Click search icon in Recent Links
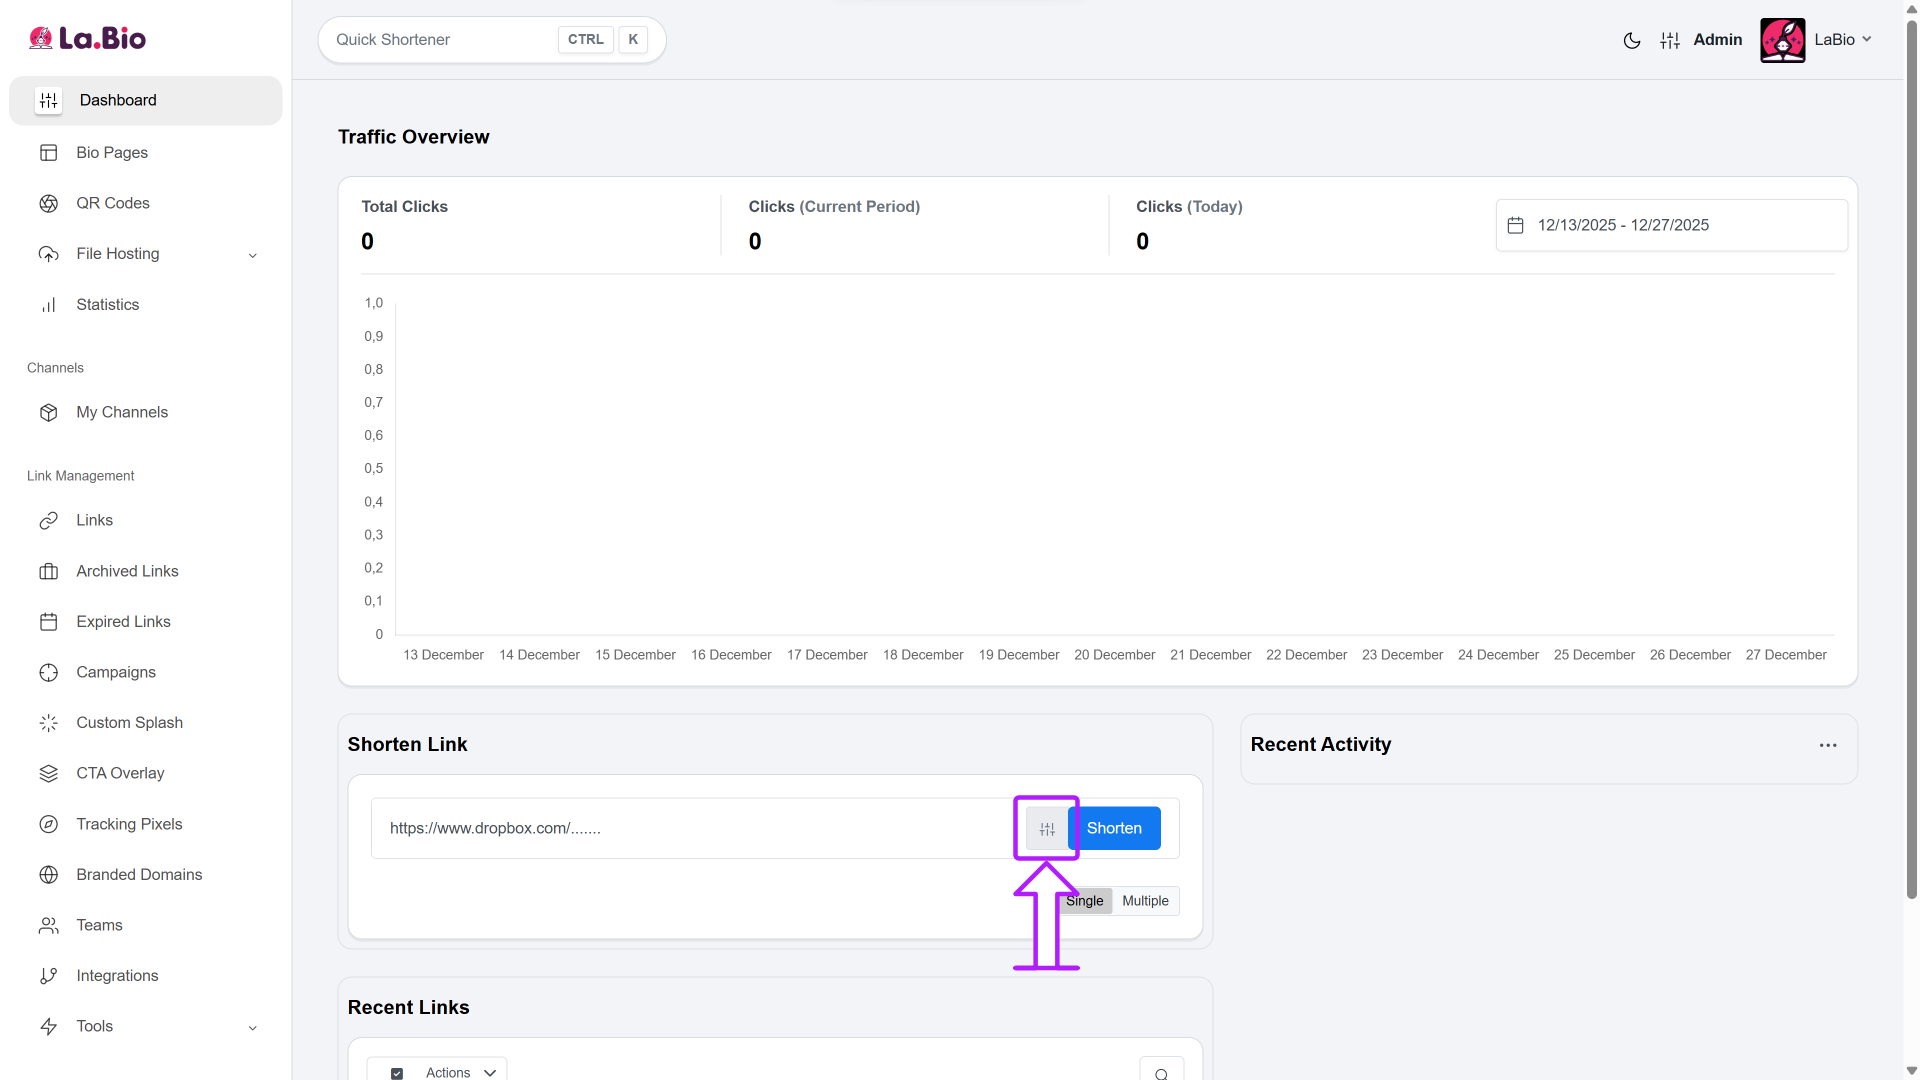 click(1161, 1073)
